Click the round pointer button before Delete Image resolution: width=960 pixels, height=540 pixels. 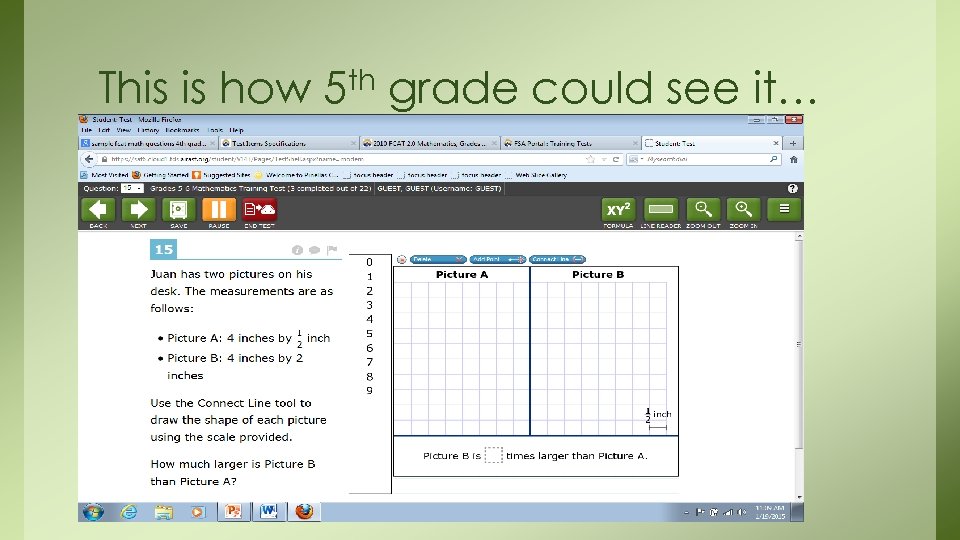(402, 260)
